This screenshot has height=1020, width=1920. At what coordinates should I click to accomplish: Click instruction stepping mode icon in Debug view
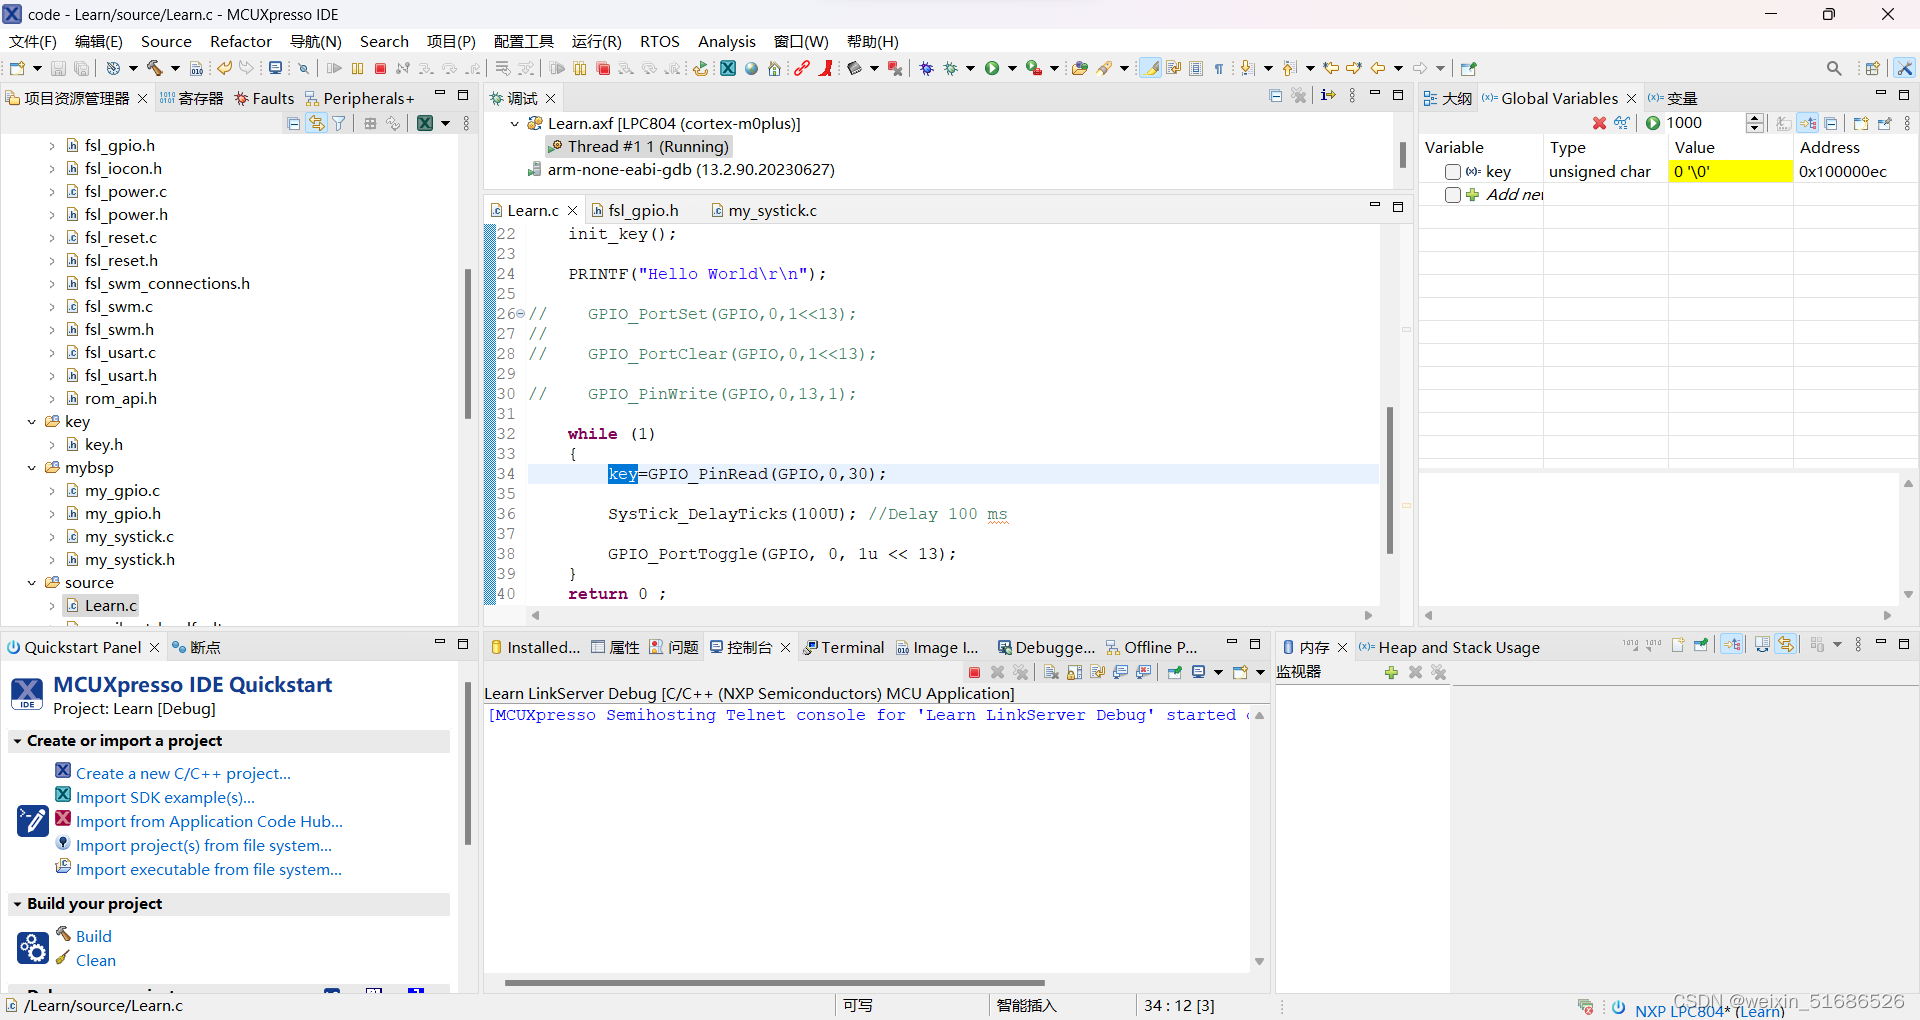click(x=1328, y=95)
